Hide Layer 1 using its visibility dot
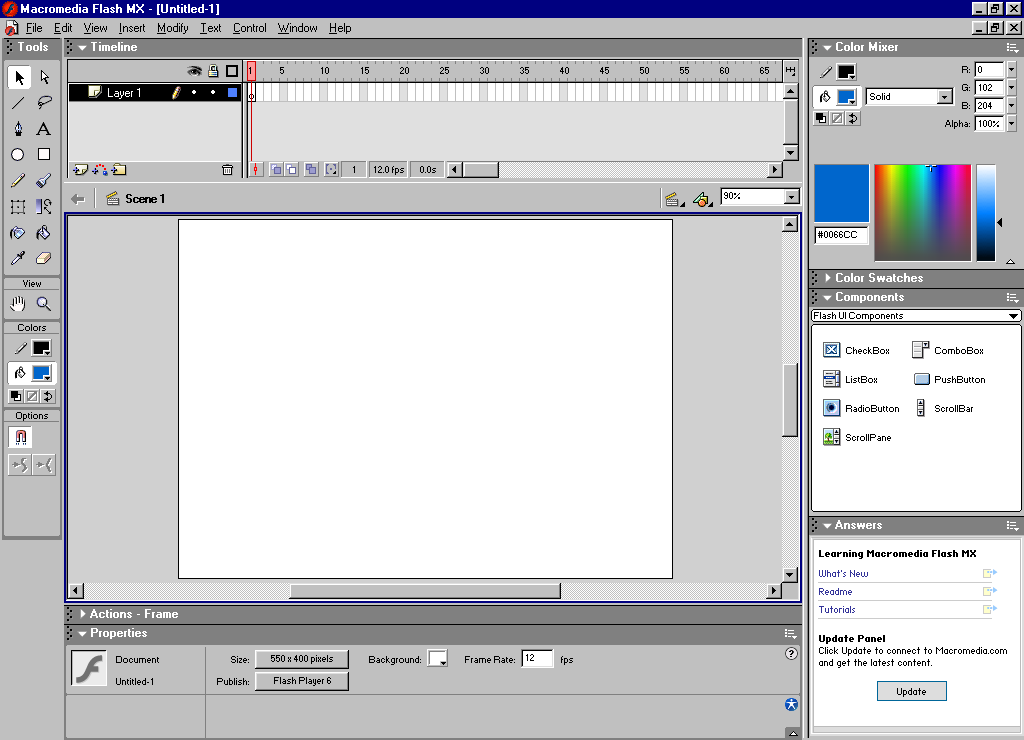Viewport: 1024px width, 740px height. [x=194, y=93]
